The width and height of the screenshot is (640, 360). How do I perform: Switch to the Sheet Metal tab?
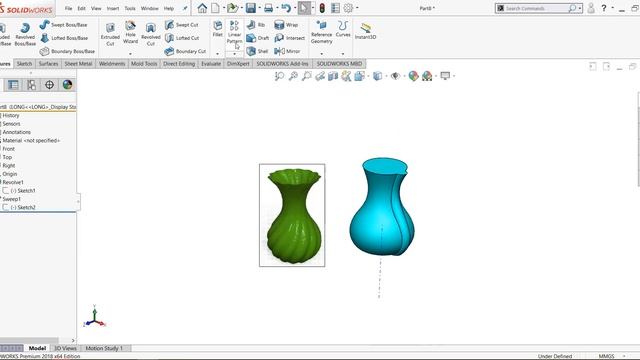78,64
